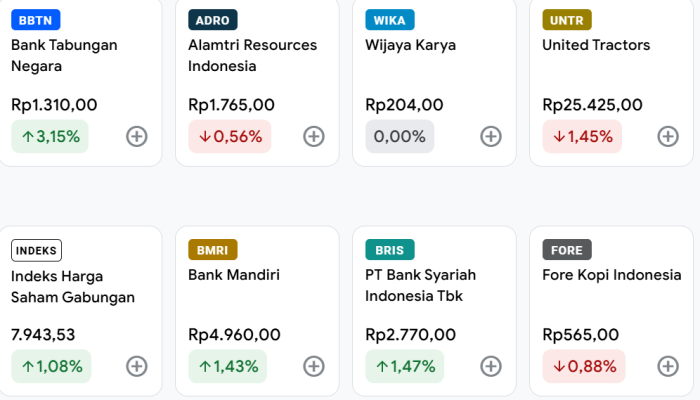The height and width of the screenshot is (400, 700).
Task: Click the BRIS ticker badge
Action: (x=389, y=250)
